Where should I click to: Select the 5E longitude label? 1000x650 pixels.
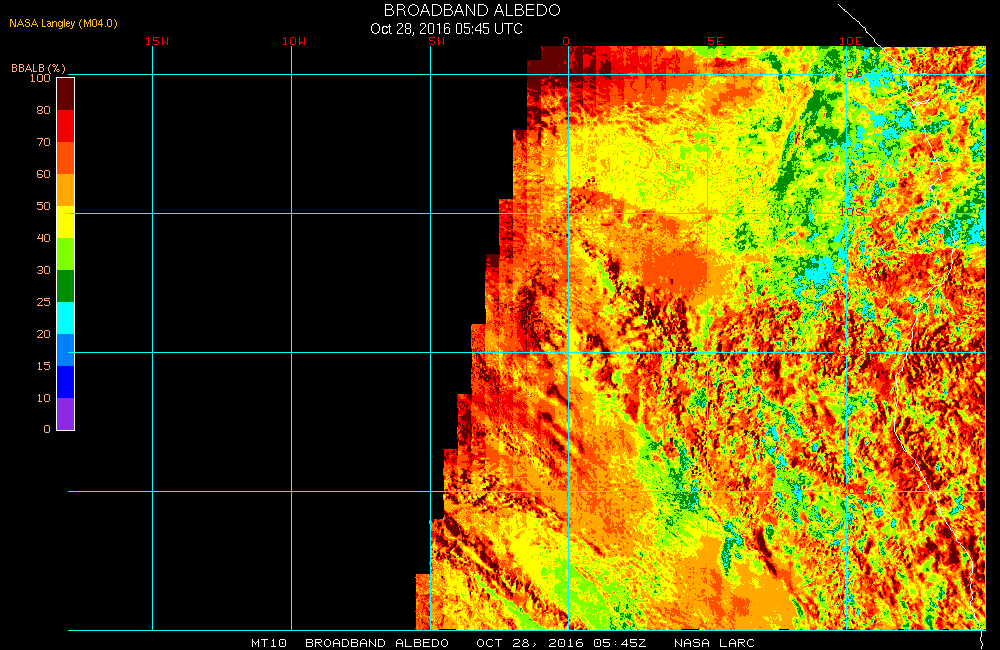[x=715, y=41]
